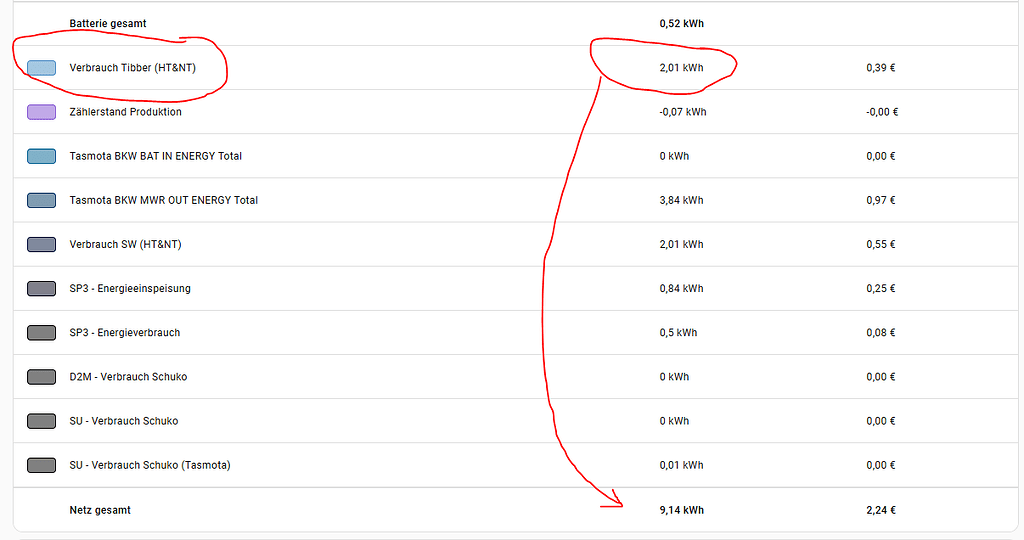Select the Tasmota BKW BAT IN swatch
The height and width of the screenshot is (540, 1024).
41,156
